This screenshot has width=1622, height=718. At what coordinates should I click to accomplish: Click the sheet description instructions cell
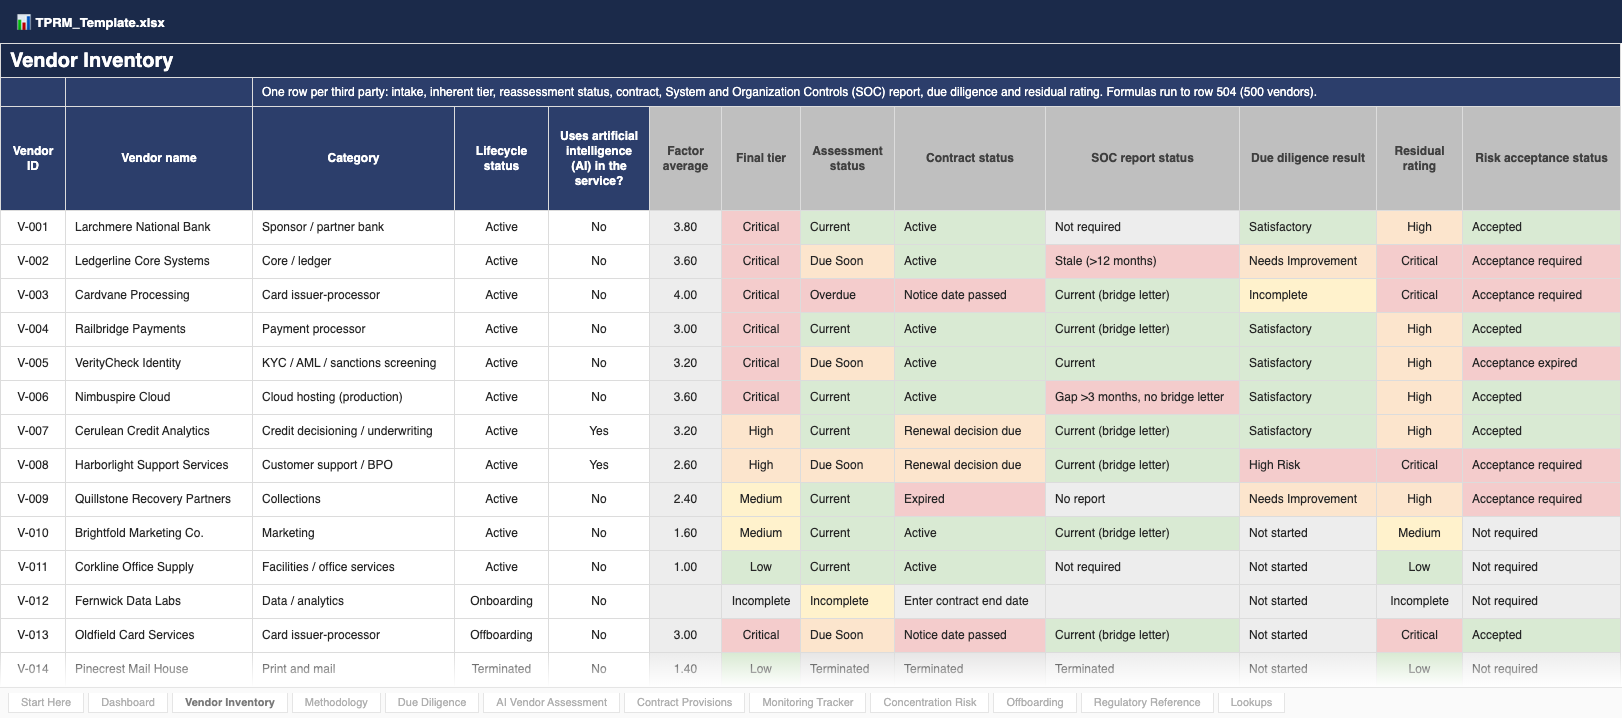click(936, 92)
